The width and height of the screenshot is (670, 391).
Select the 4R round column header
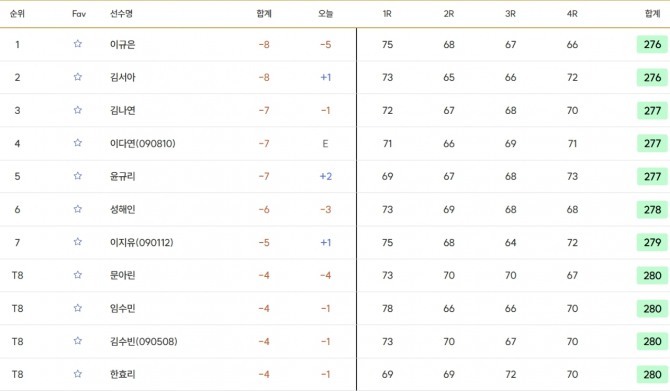pos(572,14)
